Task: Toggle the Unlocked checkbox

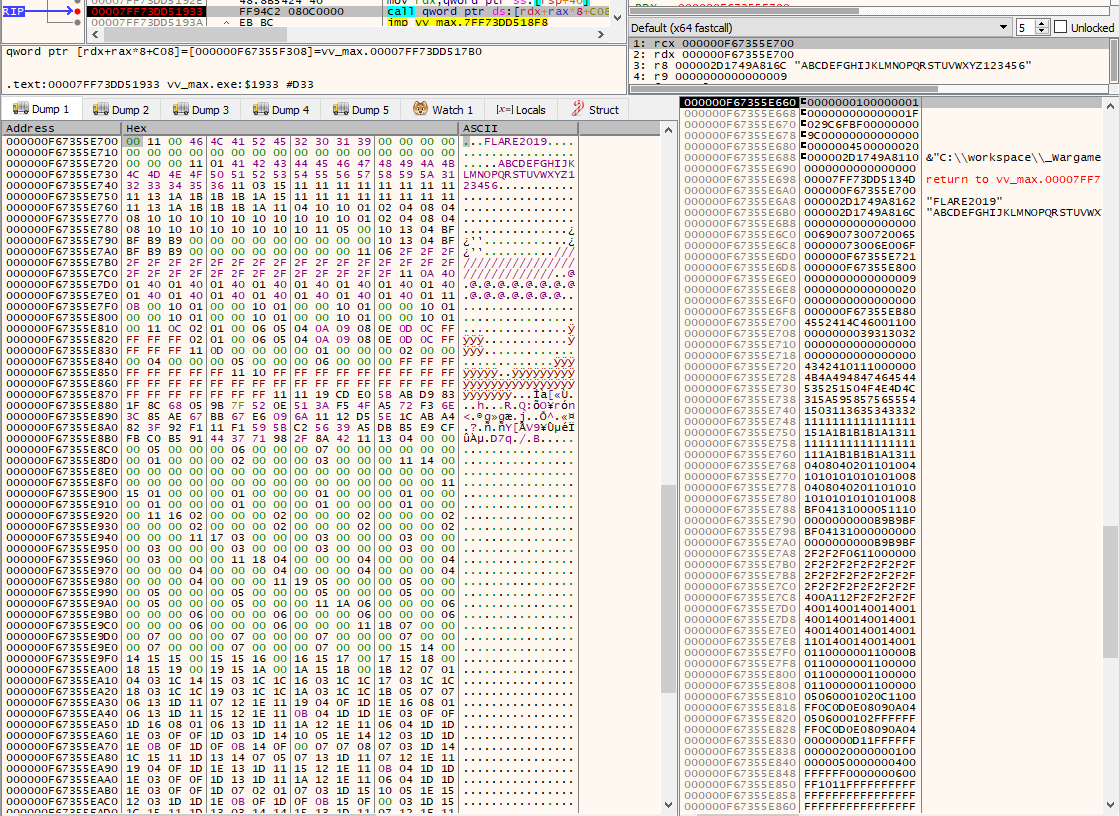Action: [1060, 27]
